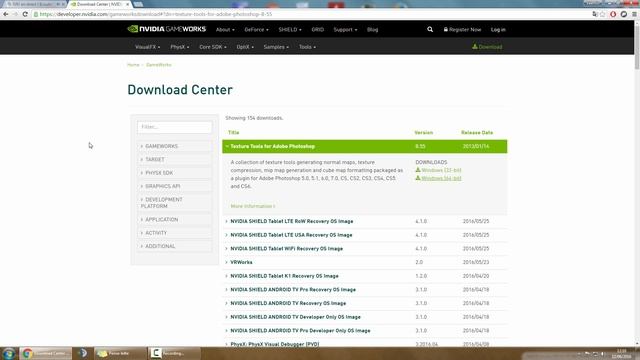
Task: Expand DEVELOPMENT PLATFORM filter category
Action: [x=175, y=203]
